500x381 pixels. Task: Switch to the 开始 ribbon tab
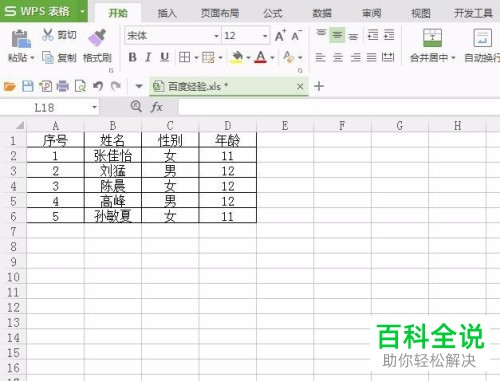tap(118, 13)
